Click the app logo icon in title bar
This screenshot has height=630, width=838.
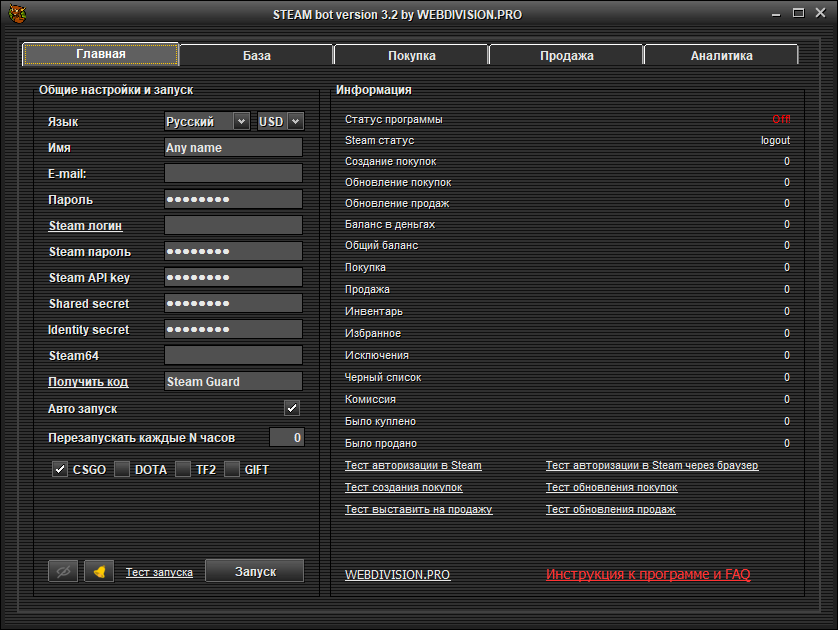pyautogui.click(x=17, y=14)
